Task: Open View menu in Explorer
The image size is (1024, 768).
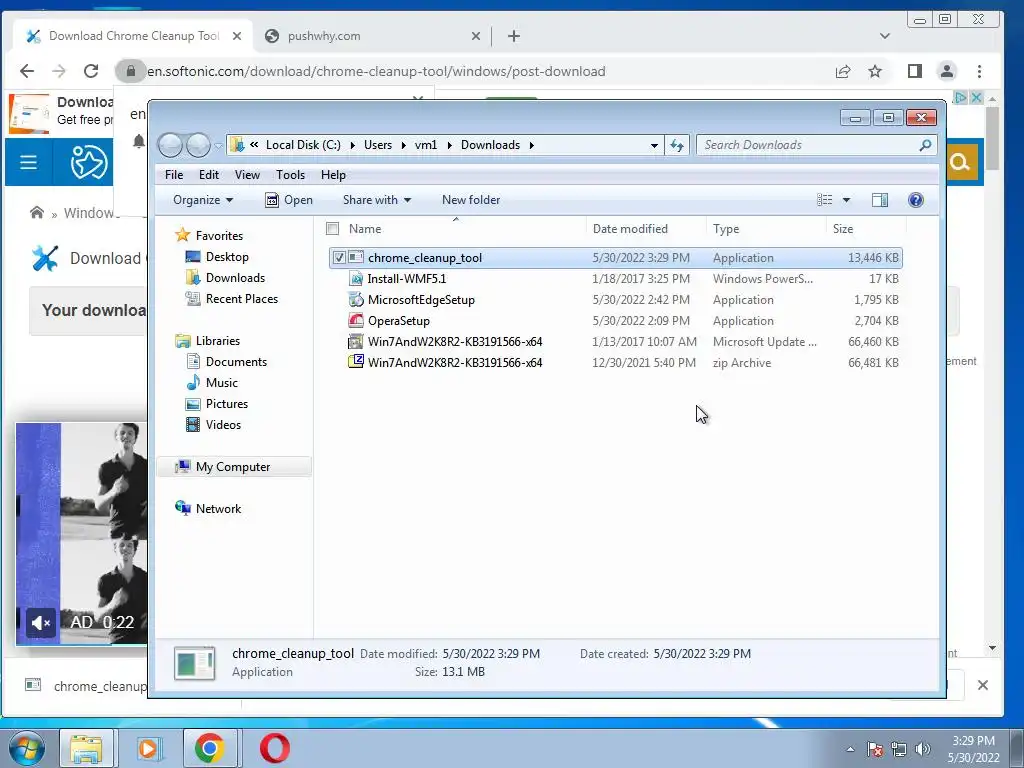Action: pyautogui.click(x=247, y=175)
